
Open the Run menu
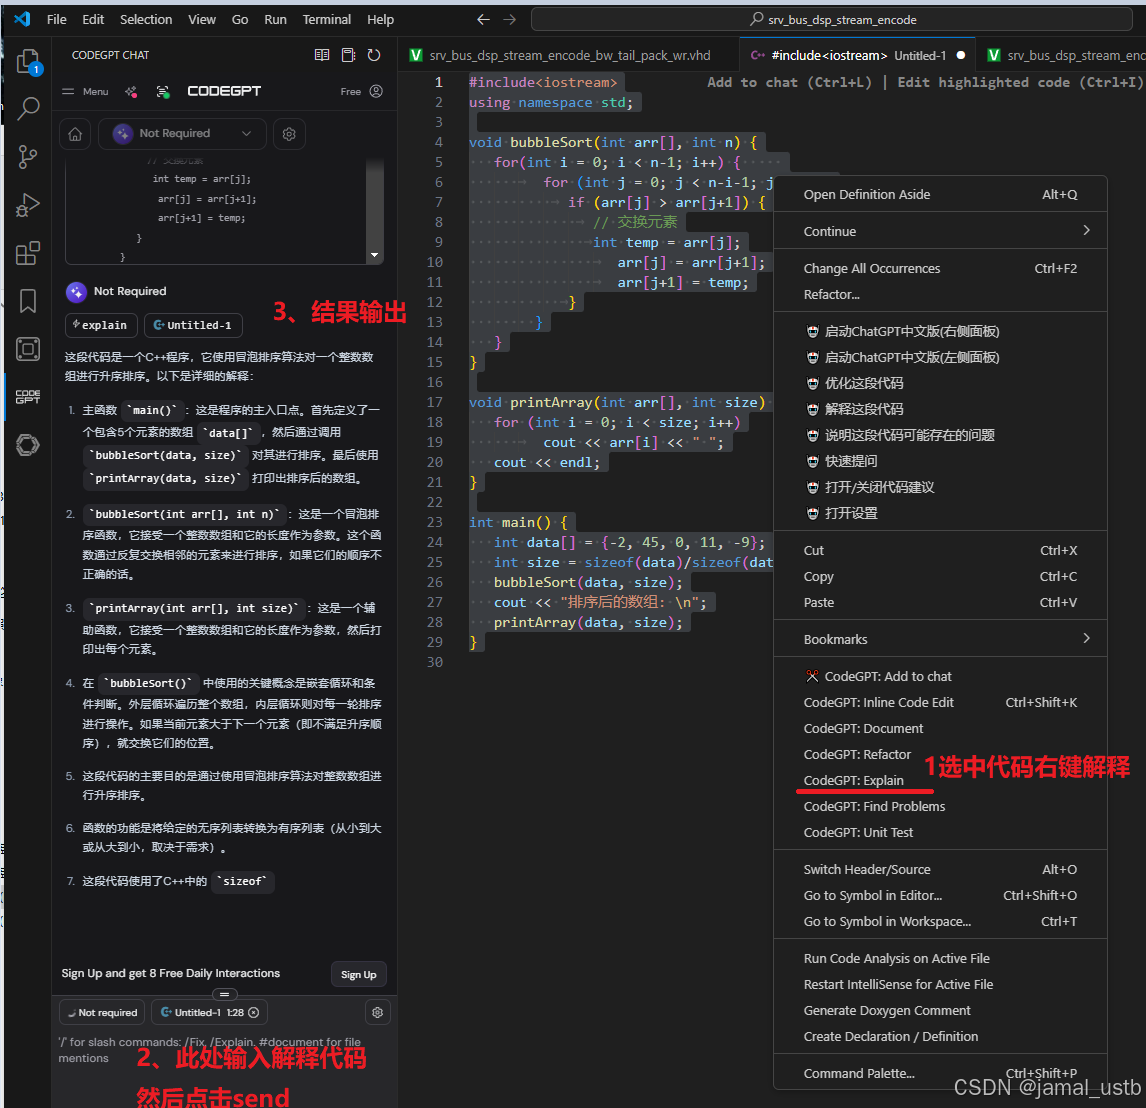[x=276, y=20]
